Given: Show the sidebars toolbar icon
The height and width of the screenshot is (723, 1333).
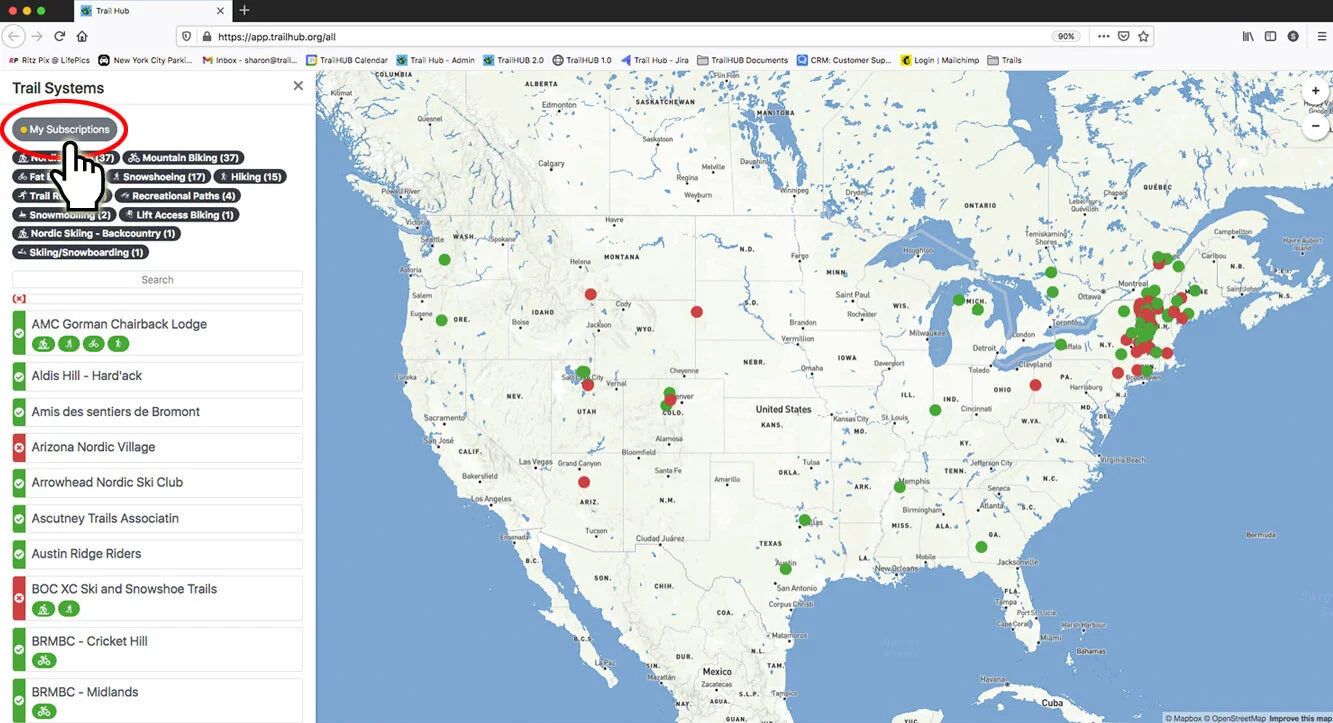Looking at the screenshot, I should 1270,36.
